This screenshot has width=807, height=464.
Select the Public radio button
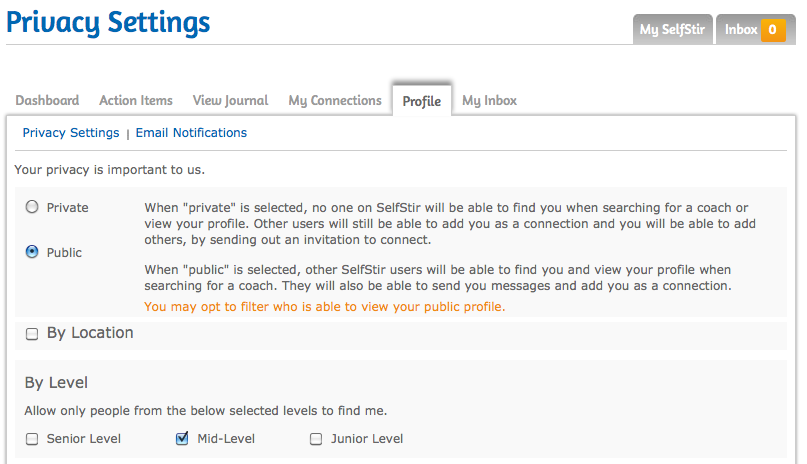(x=32, y=252)
